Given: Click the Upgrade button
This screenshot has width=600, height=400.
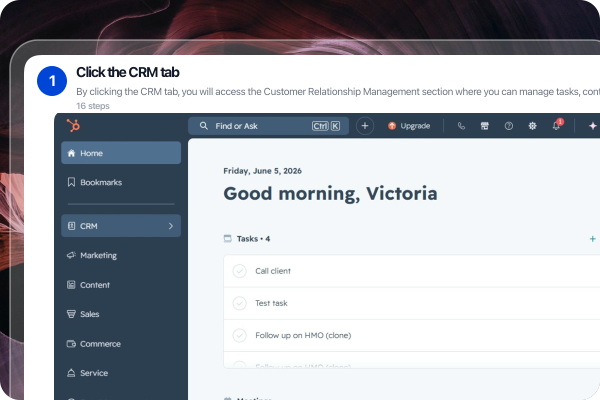Looking at the screenshot, I should [x=409, y=126].
